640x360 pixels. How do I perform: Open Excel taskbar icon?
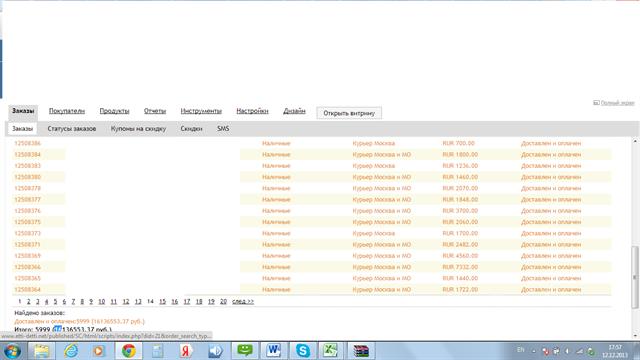[x=330, y=351]
